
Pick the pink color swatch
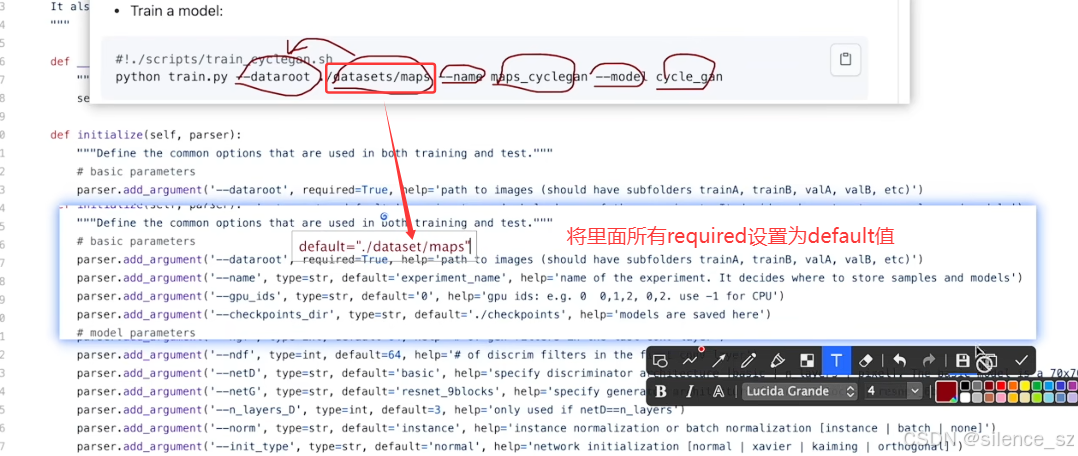(x=1001, y=398)
